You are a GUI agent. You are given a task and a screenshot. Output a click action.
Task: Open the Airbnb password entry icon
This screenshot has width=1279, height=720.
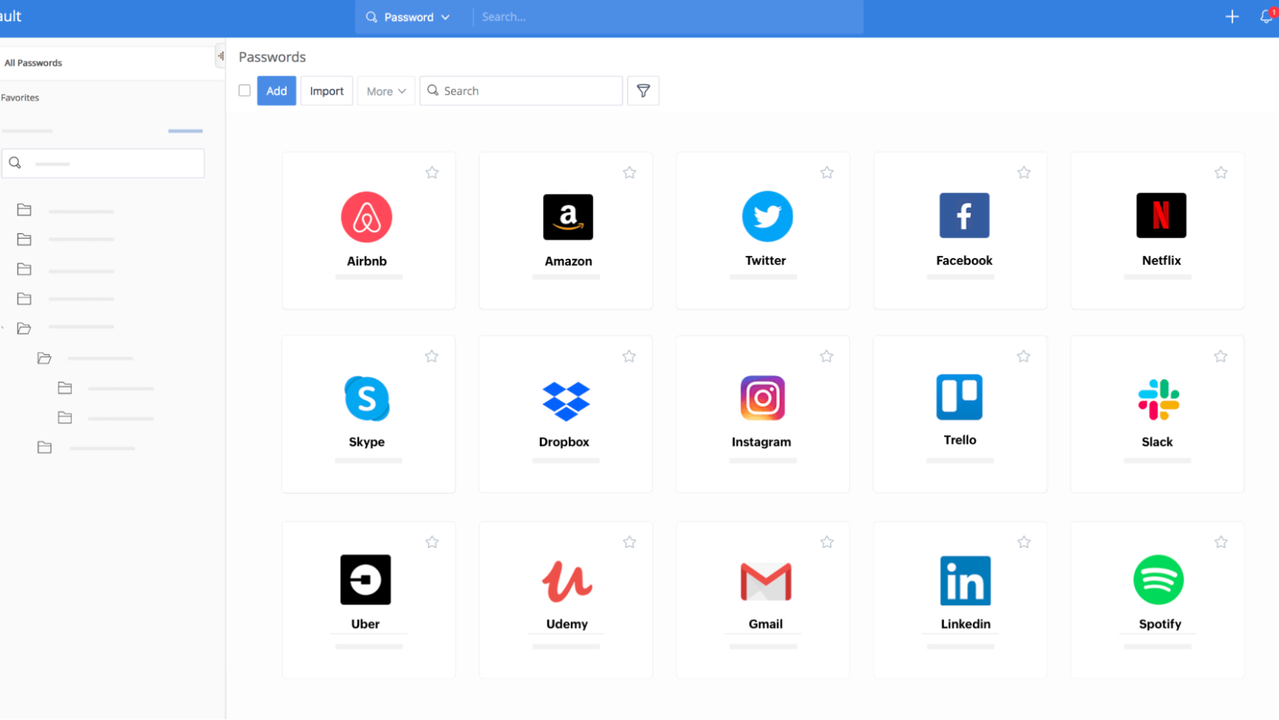pos(366,217)
